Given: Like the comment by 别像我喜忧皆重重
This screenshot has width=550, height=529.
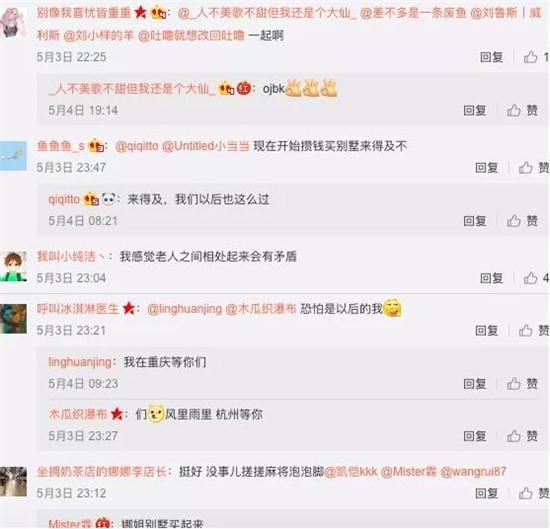Looking at the screenshot, I should click(535, 57).
